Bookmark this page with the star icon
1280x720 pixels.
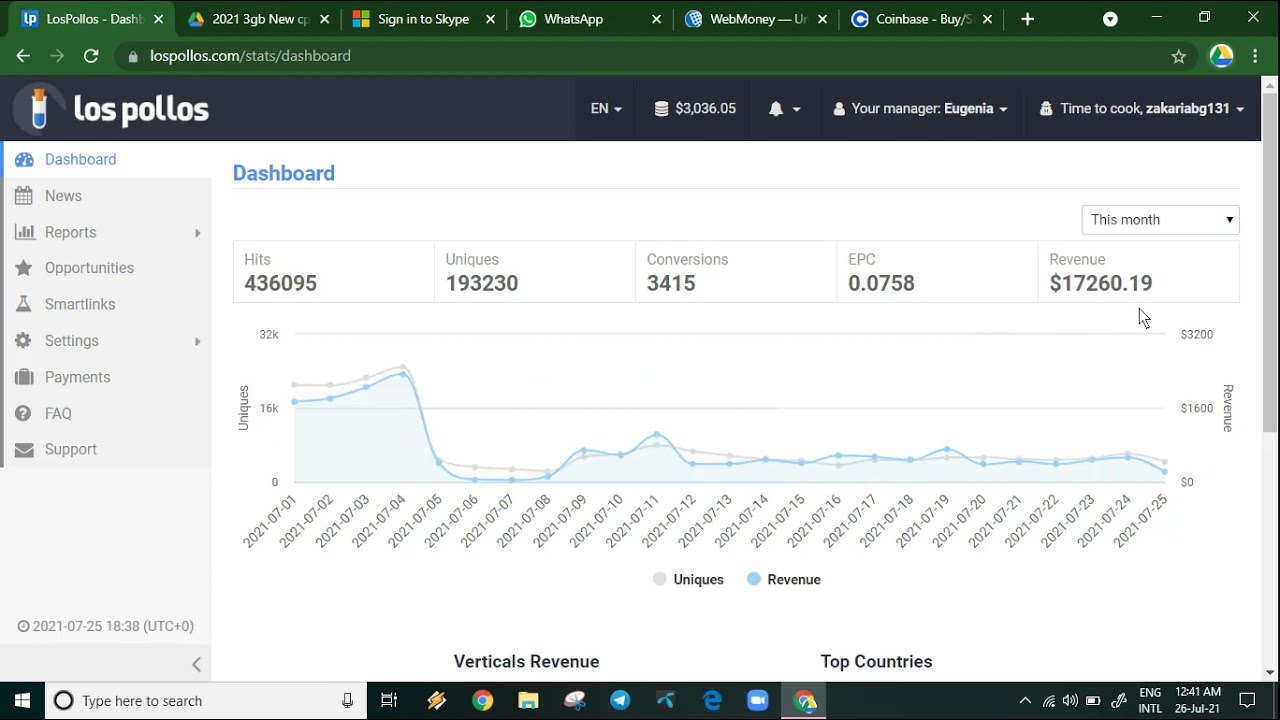click(1179, 57)
